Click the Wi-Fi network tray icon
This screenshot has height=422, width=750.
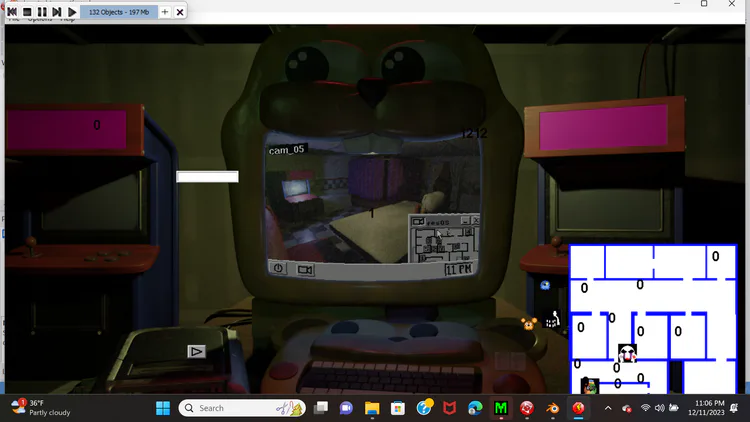tap(645, 408)
